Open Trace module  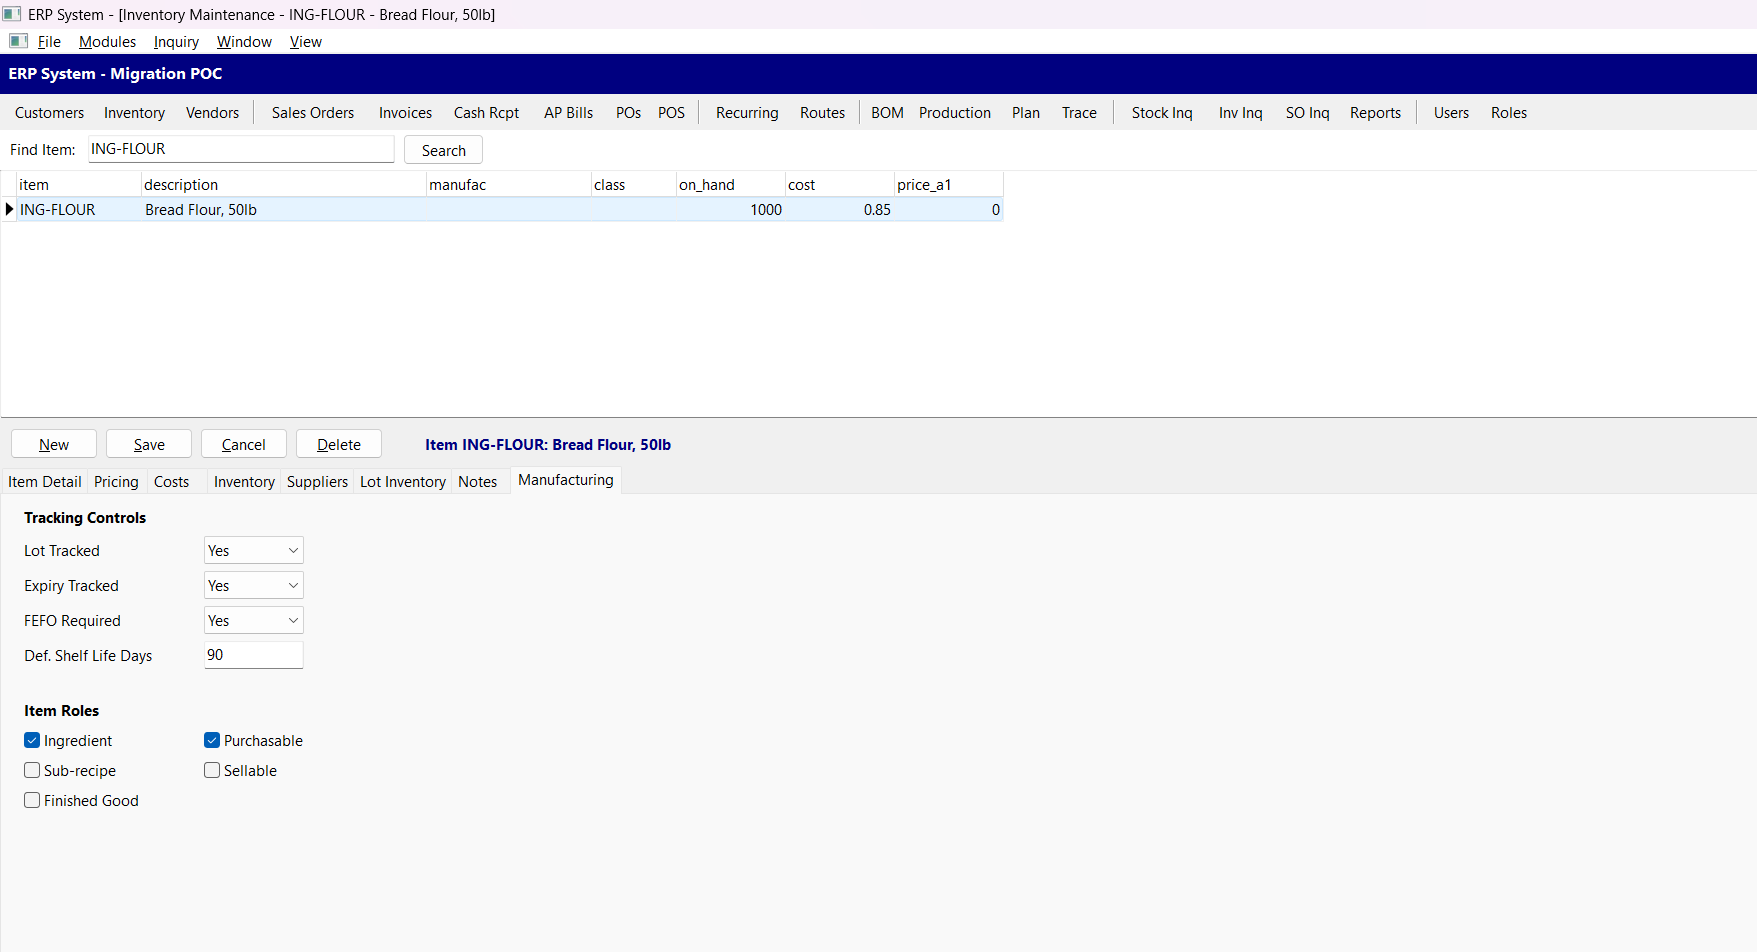1079,112
